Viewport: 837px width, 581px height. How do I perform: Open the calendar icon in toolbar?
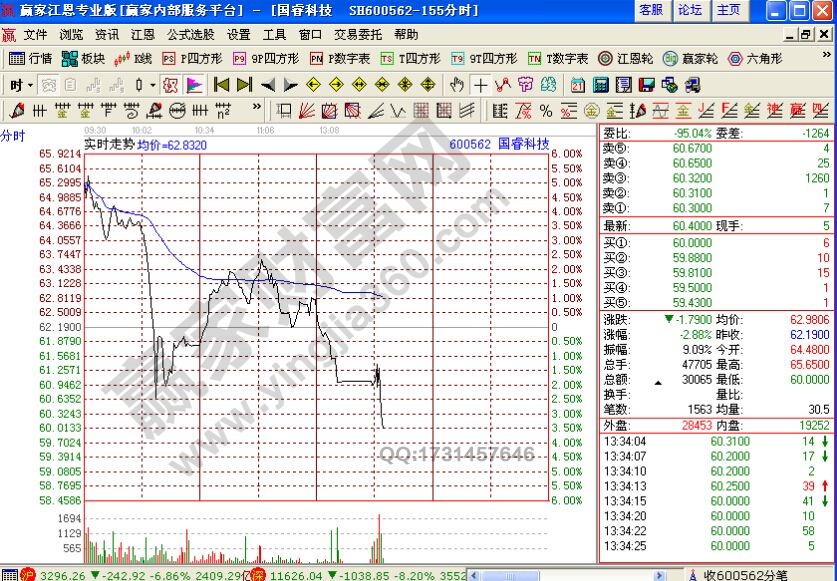coord(578,85)
